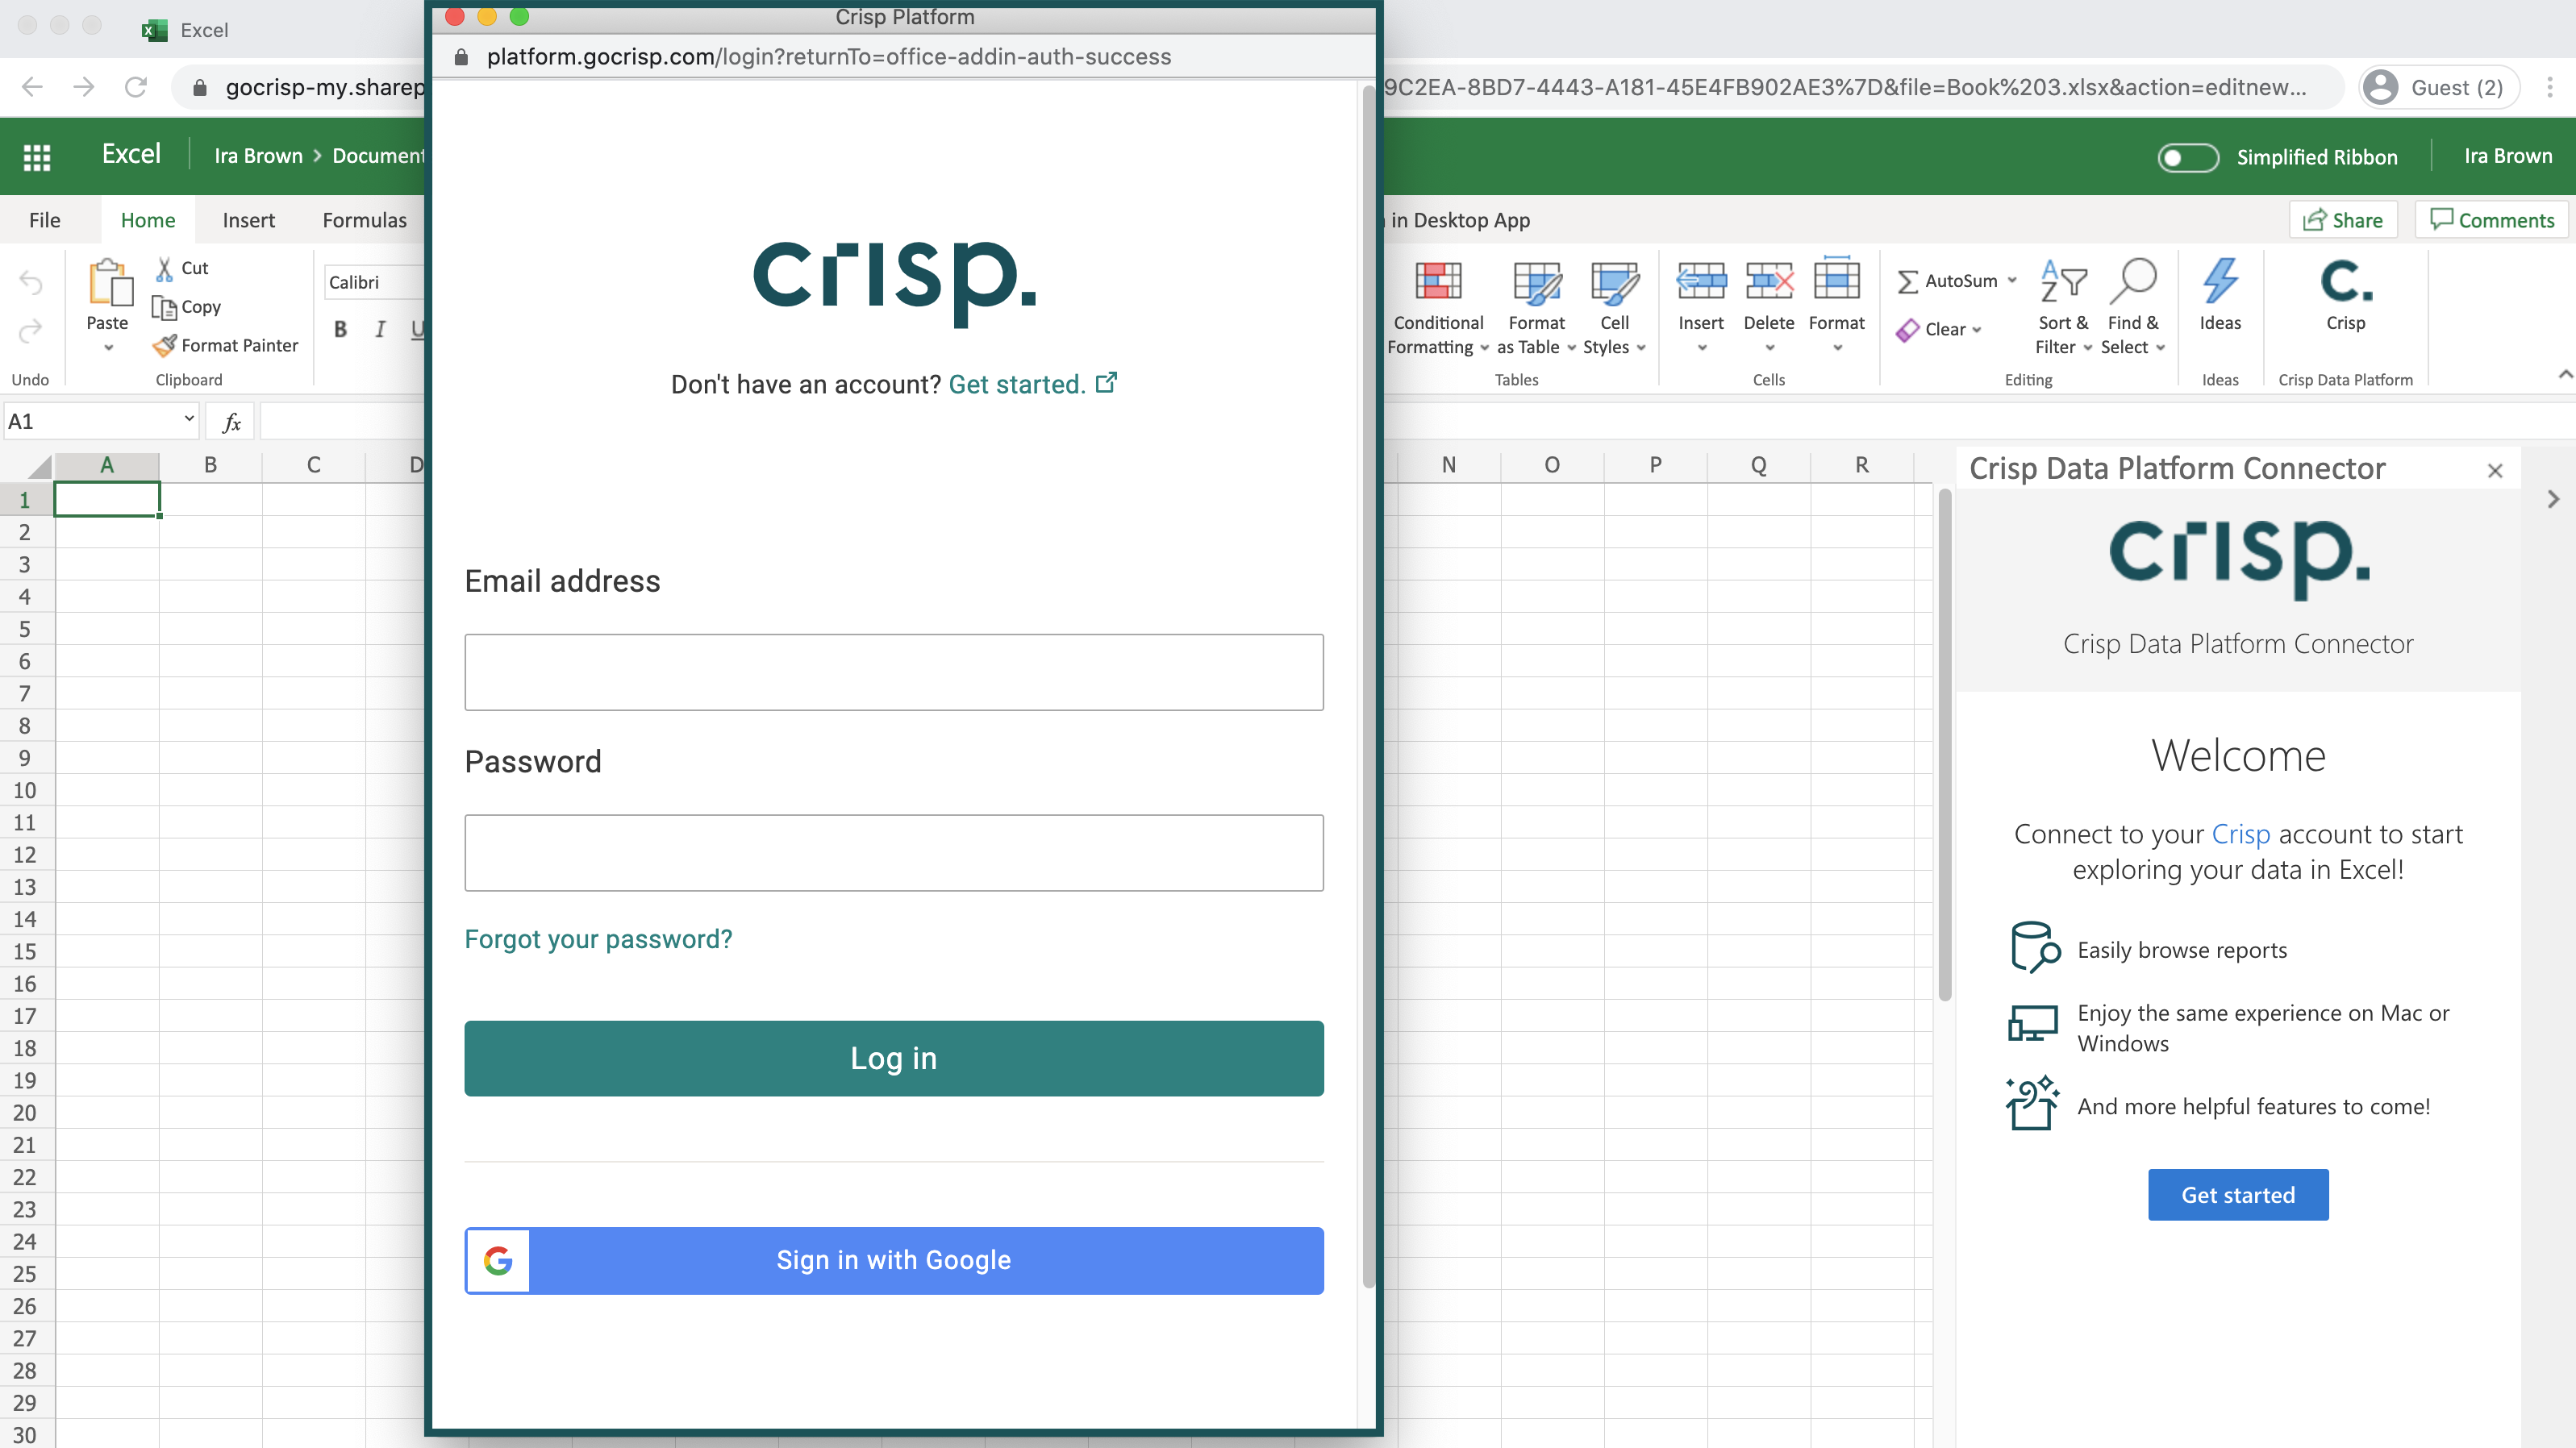Click into the Email address field
This screenshot has width=2576, height=1448.
893,672
